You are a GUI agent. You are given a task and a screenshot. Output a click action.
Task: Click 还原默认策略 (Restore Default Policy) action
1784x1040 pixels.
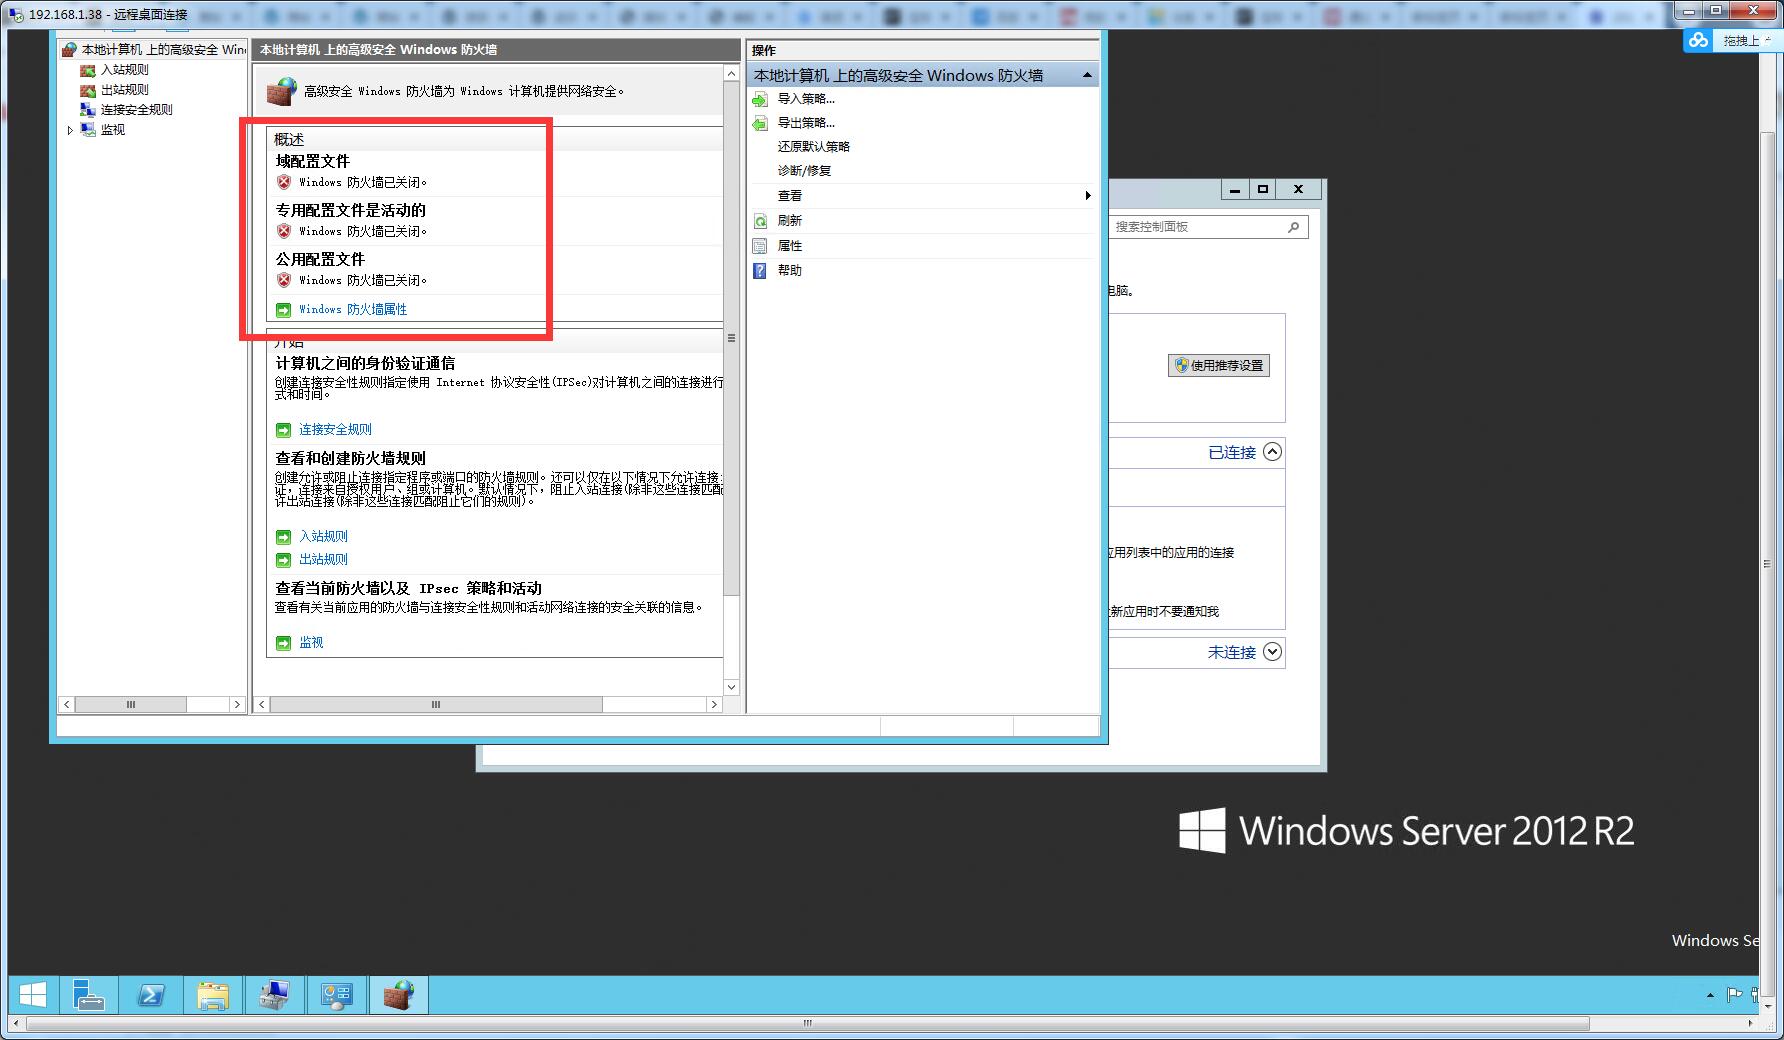pyautogui.click(x=813, y=147)
